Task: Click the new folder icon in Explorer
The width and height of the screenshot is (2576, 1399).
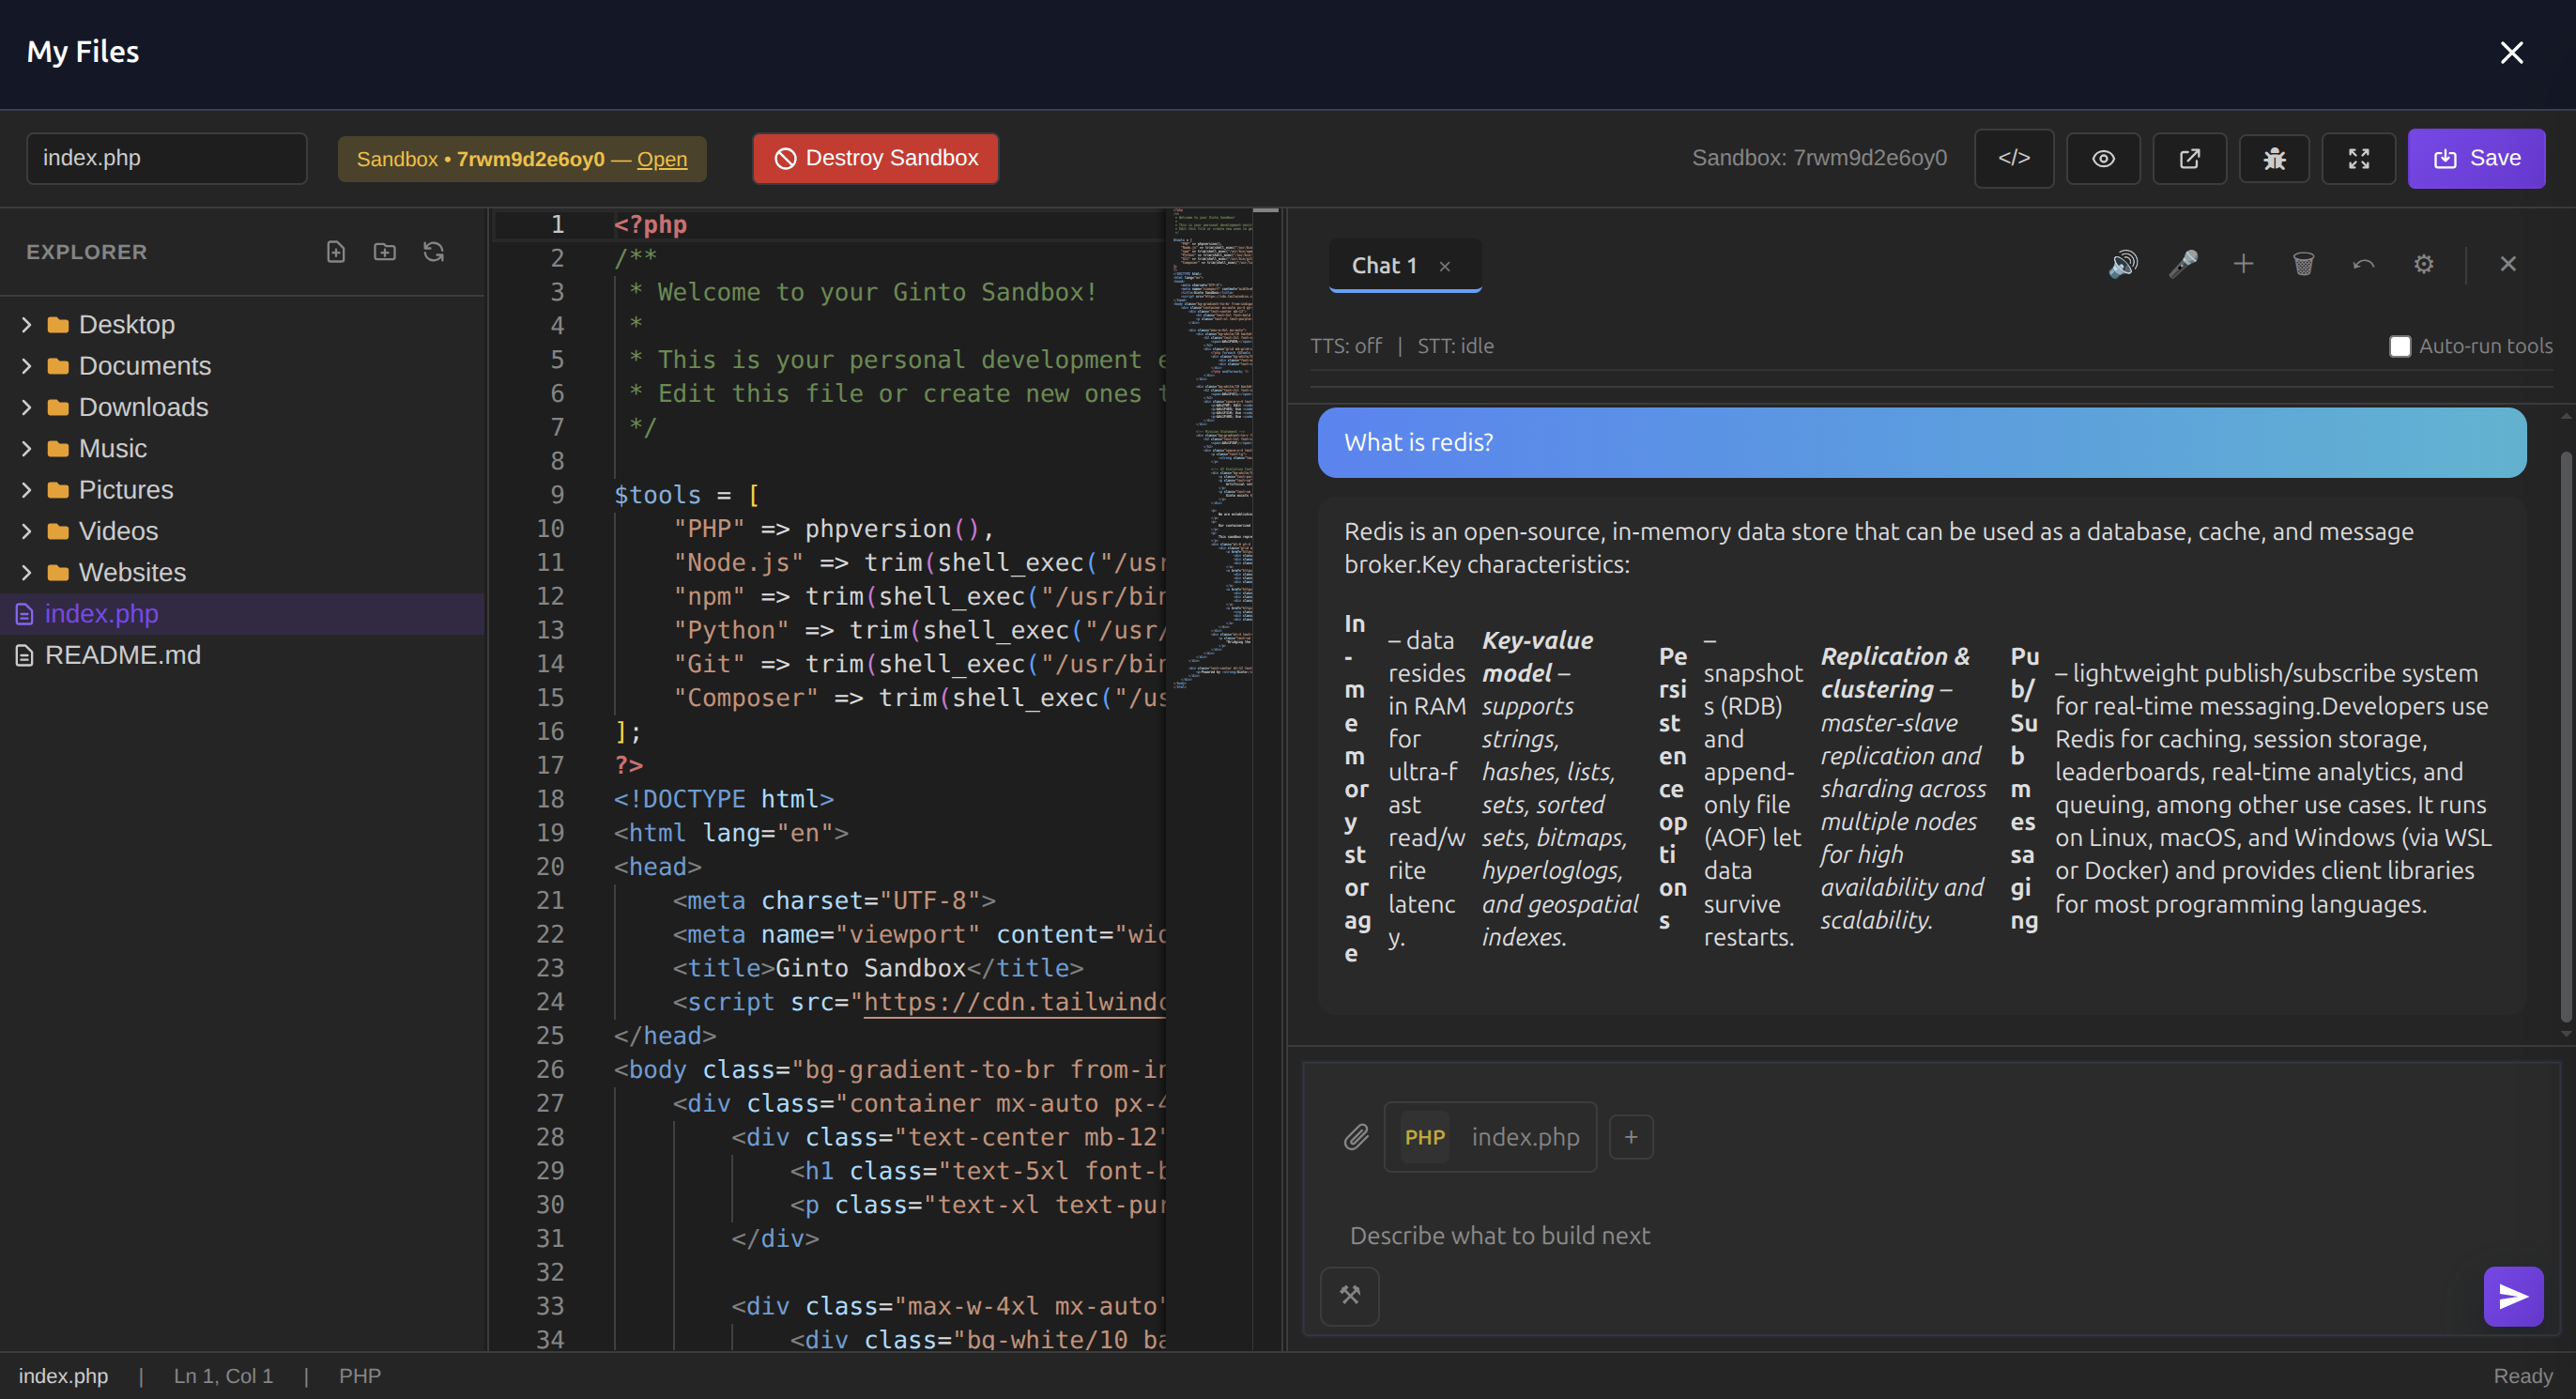Action: [x=385, y=252]
